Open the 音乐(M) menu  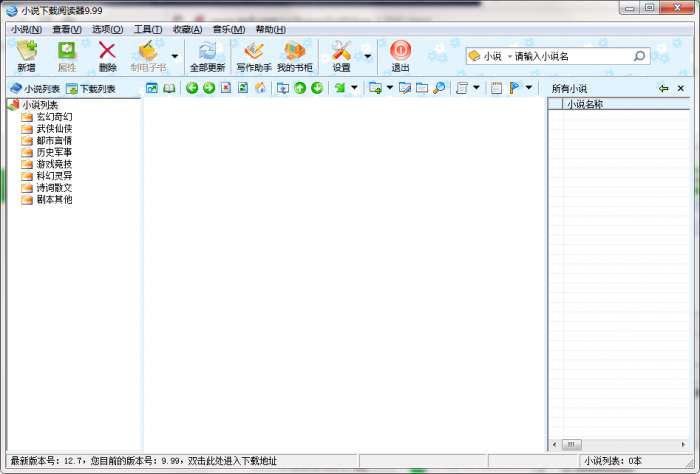click(229, 29)
